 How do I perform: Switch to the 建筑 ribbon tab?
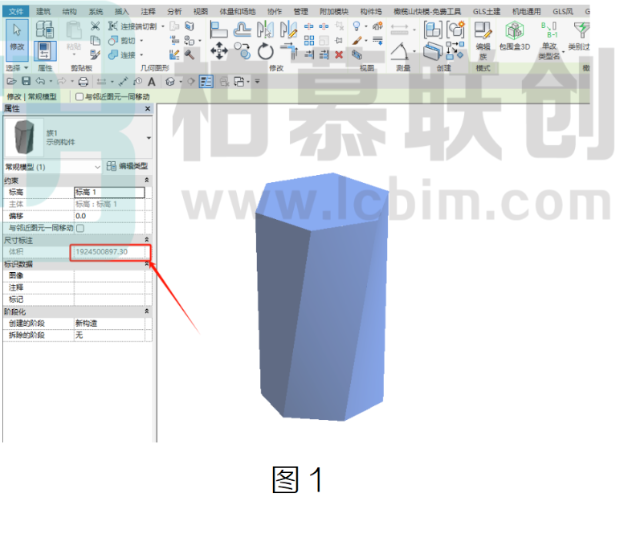(43, 11)
